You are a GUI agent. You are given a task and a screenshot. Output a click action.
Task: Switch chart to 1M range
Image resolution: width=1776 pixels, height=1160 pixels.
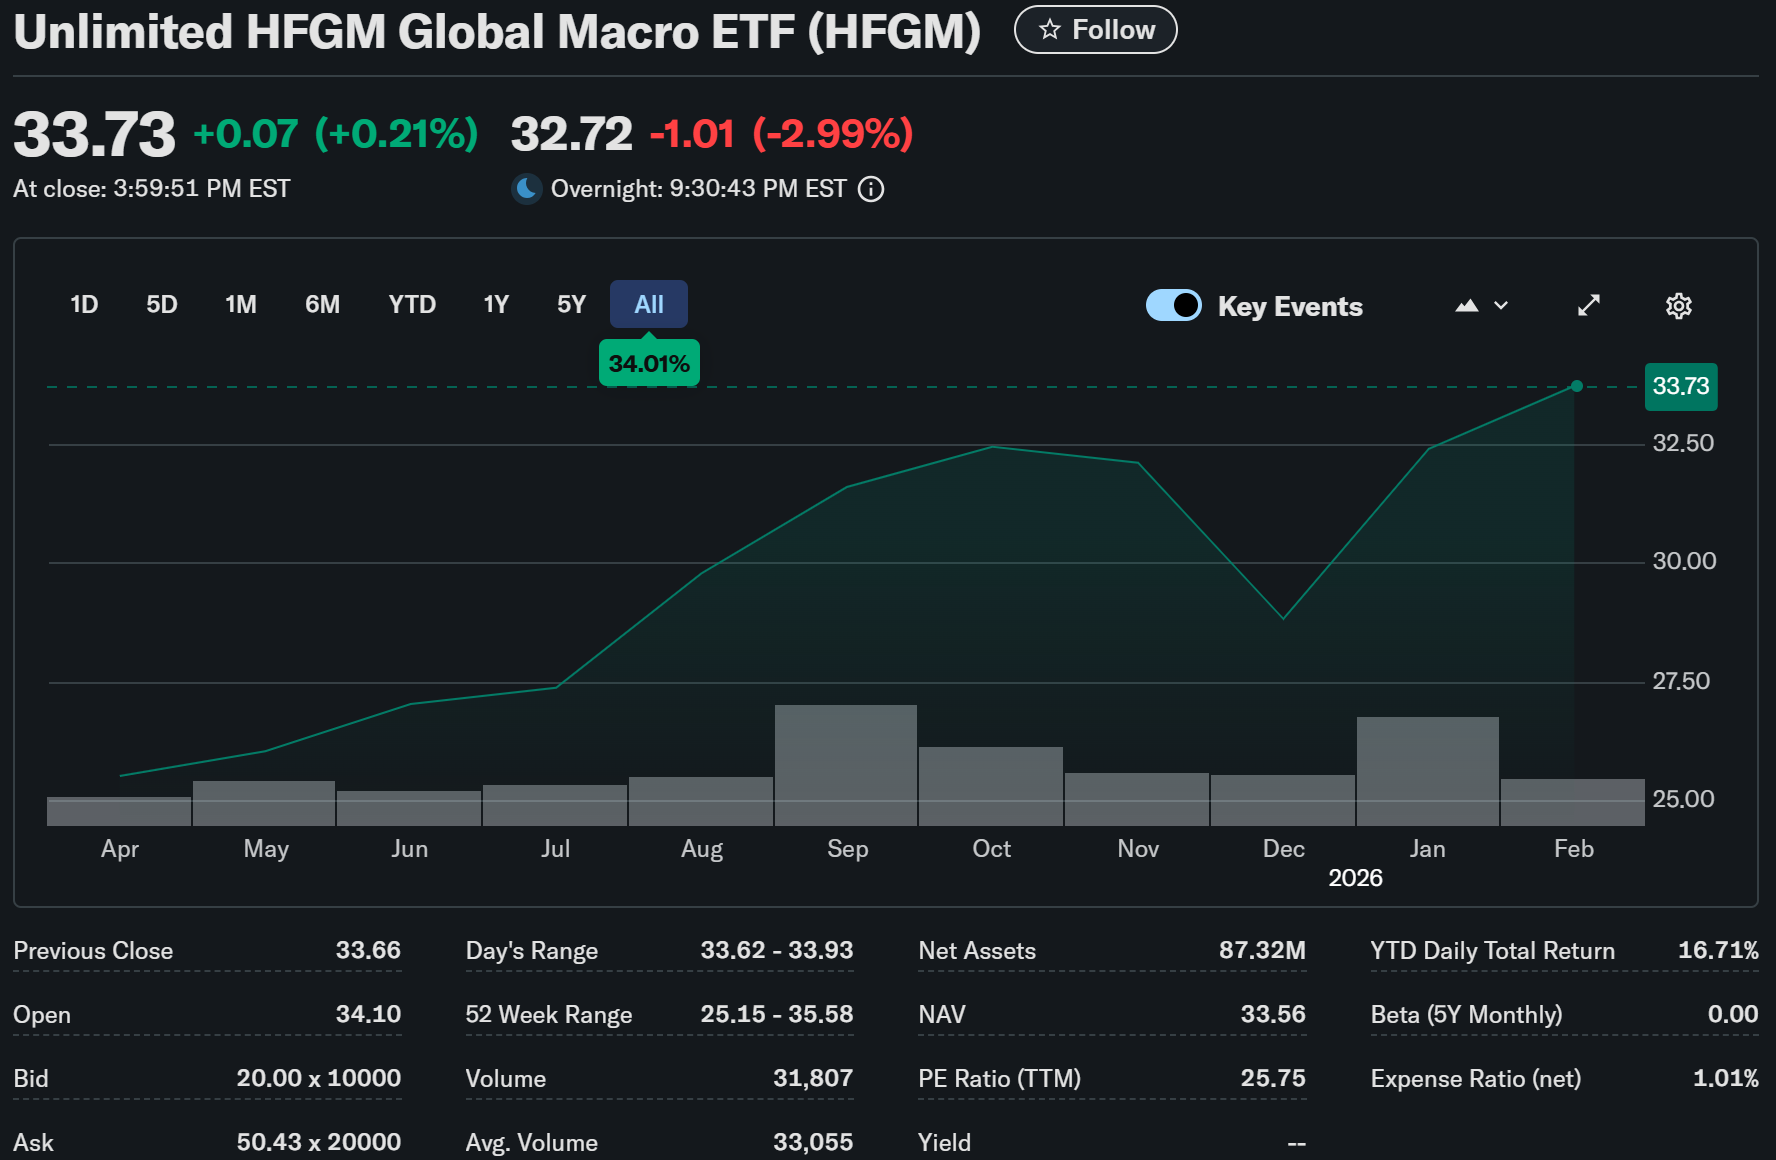241,304
